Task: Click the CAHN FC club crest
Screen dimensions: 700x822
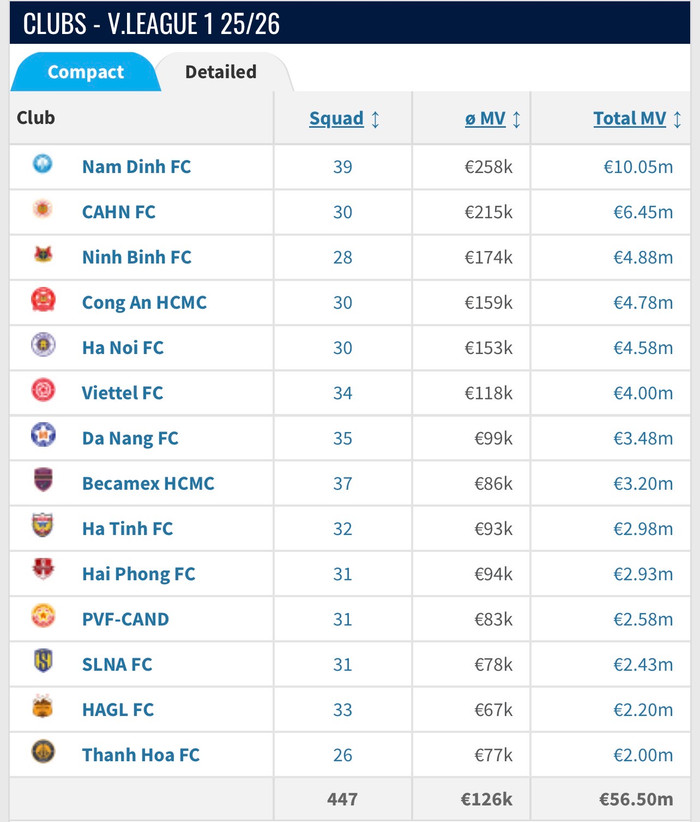Action: (42, 210)
